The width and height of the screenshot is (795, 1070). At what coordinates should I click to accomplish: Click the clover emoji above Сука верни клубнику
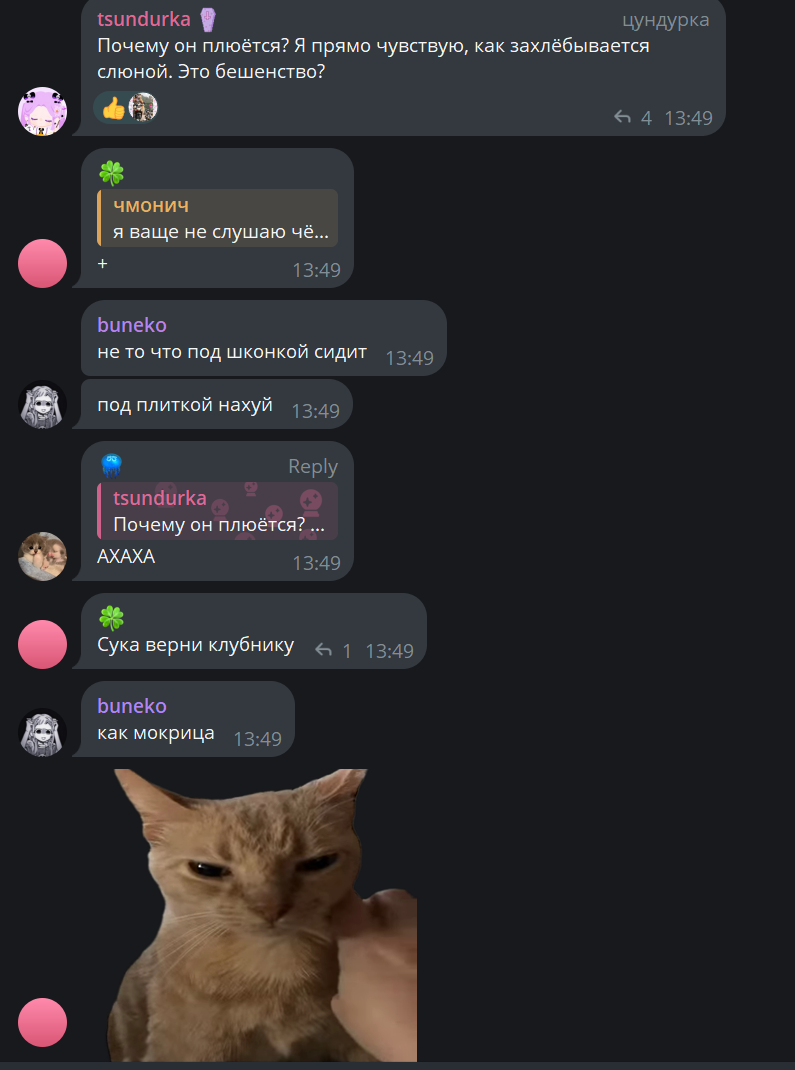111,618
